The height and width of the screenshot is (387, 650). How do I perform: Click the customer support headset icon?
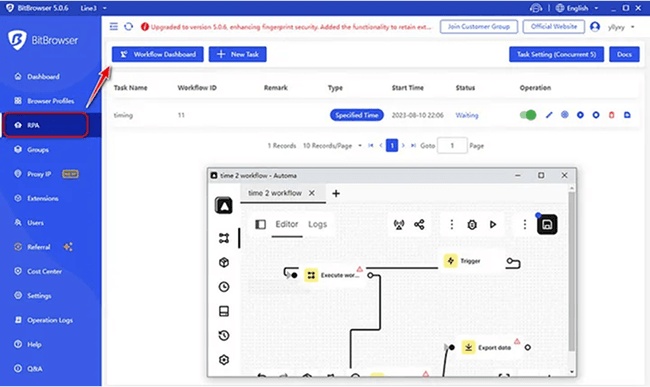(536, 8)
